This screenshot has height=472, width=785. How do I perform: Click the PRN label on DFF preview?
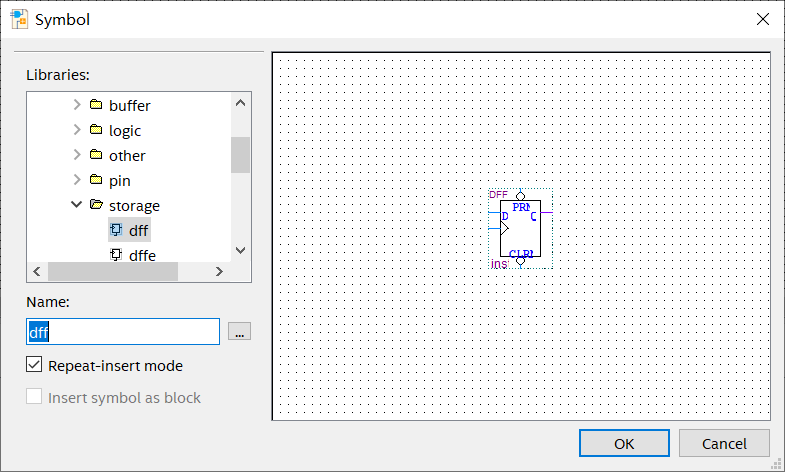click(x=521, y=207)
